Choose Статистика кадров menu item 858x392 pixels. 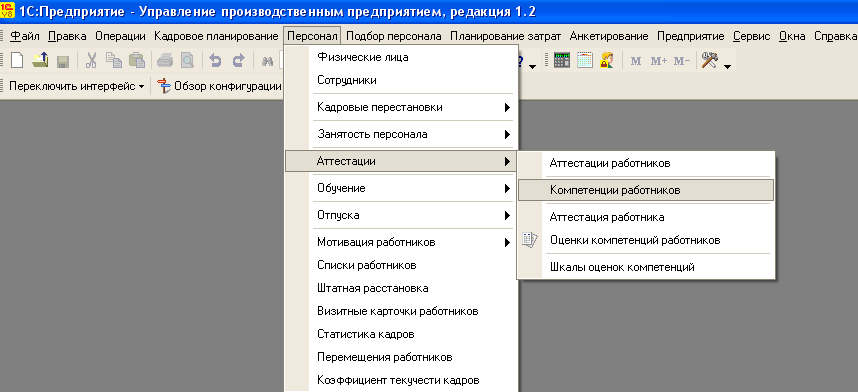coord(400,334)
